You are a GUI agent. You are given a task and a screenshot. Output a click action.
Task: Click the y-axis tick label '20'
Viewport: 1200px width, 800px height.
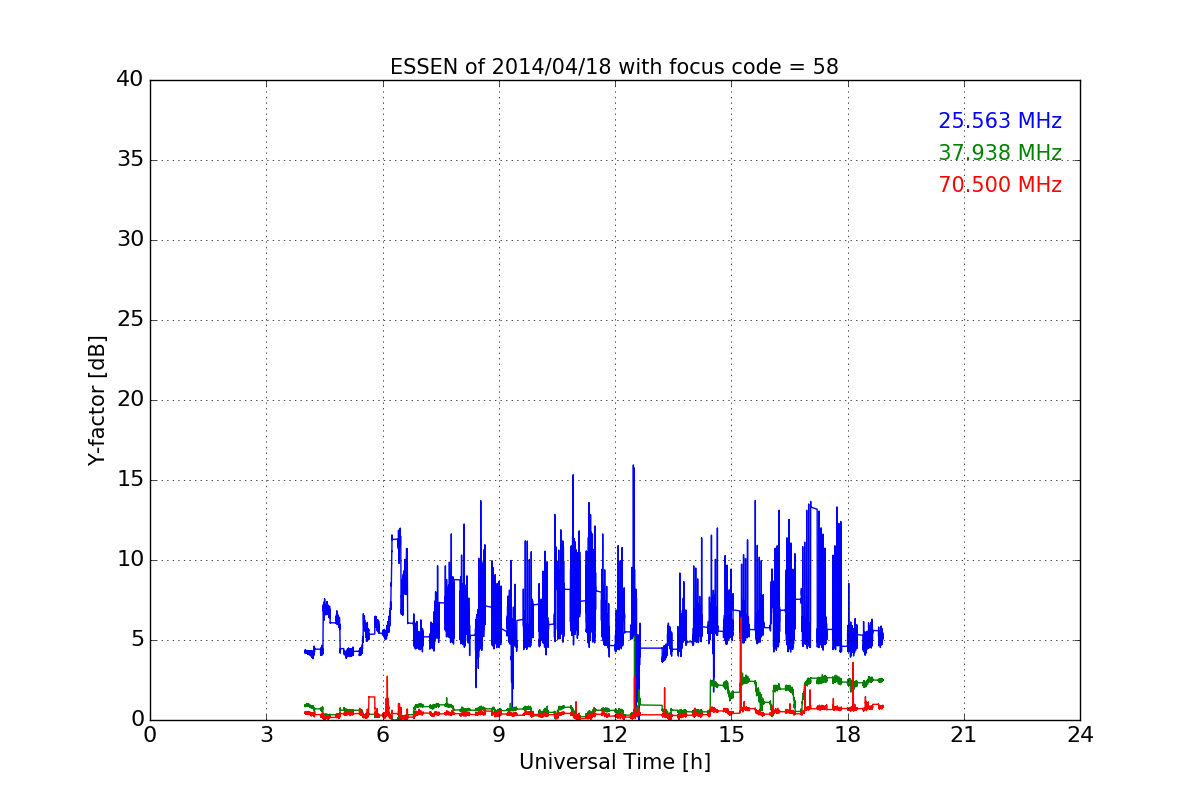click(x=130, y=400)
